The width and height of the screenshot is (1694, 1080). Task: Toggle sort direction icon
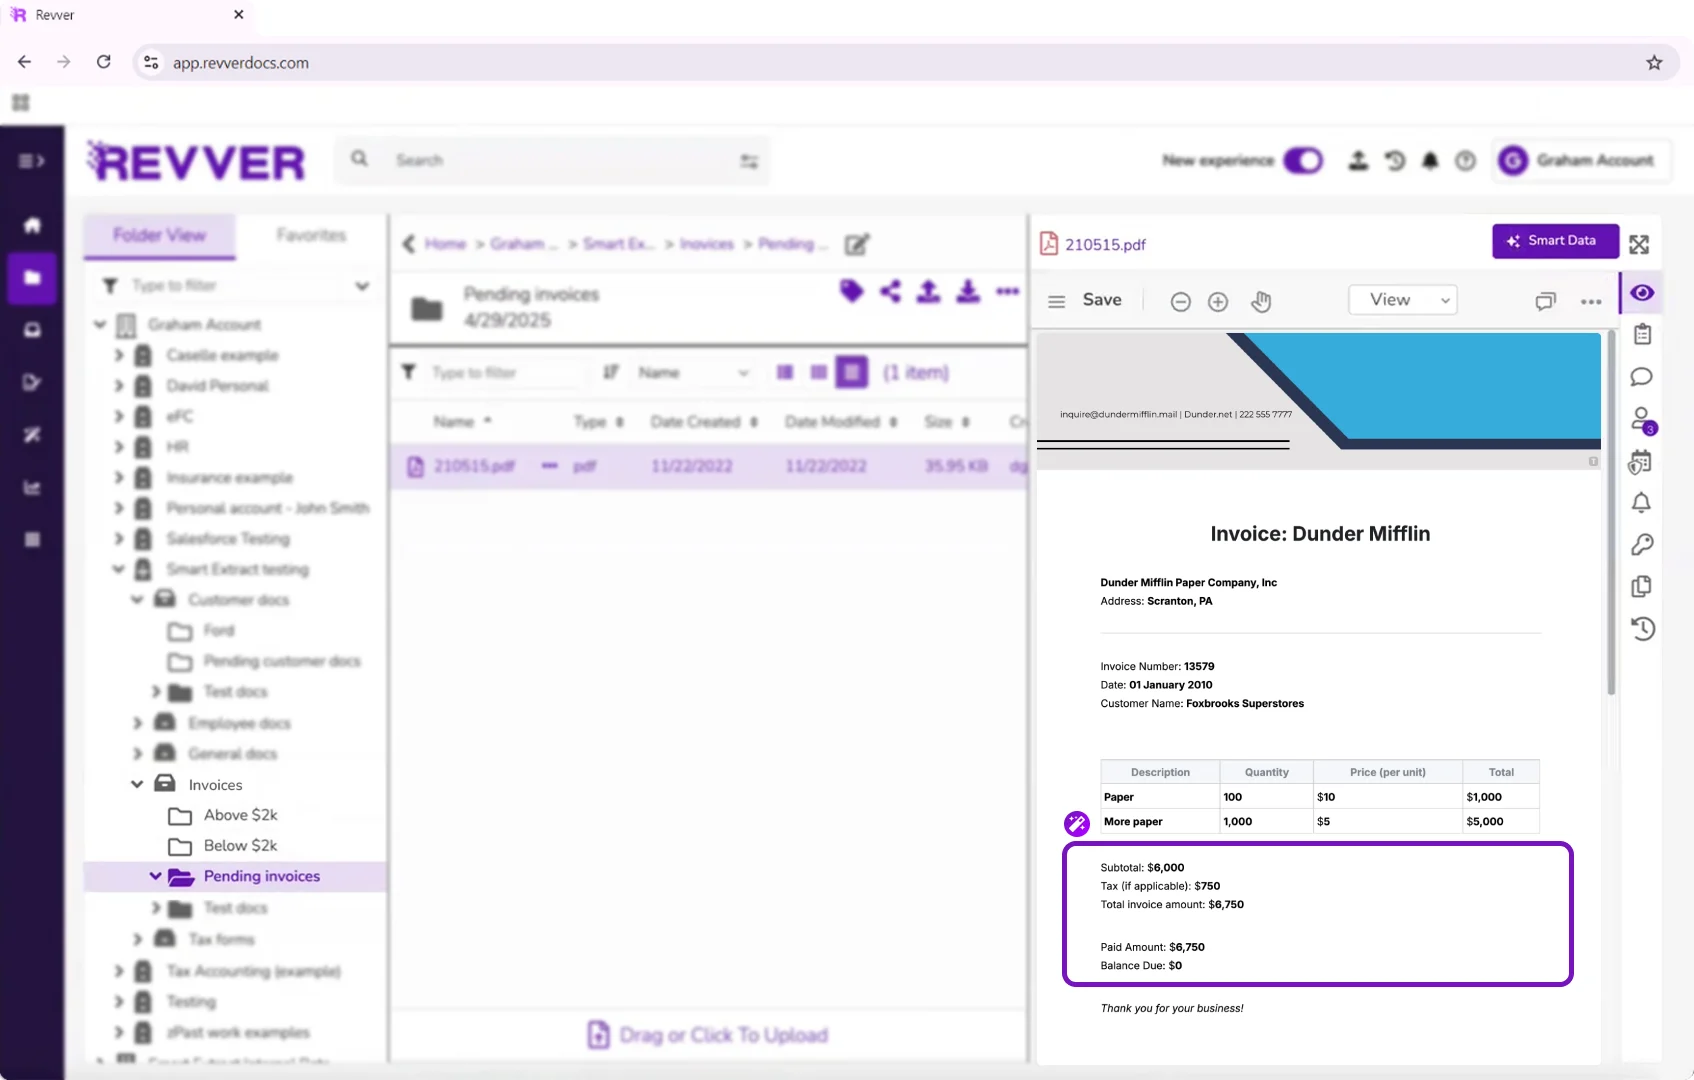point(610,372)
